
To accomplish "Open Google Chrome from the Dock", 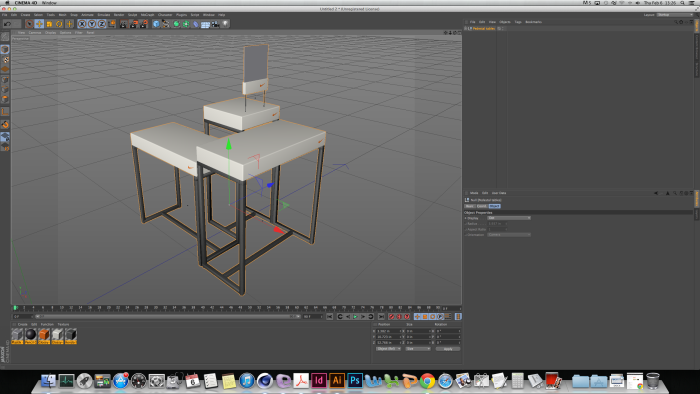I will [x=427, y=381].
